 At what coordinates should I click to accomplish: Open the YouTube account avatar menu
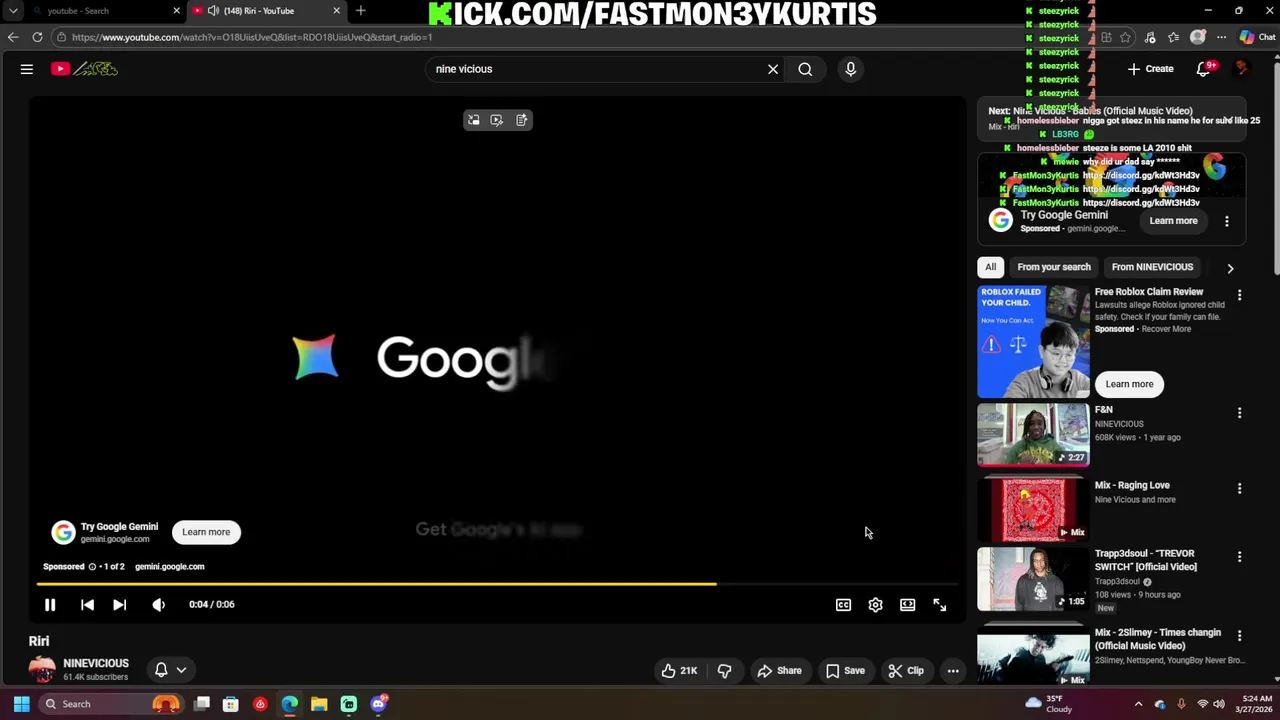pyautogui.click(x=1242, y=69)
